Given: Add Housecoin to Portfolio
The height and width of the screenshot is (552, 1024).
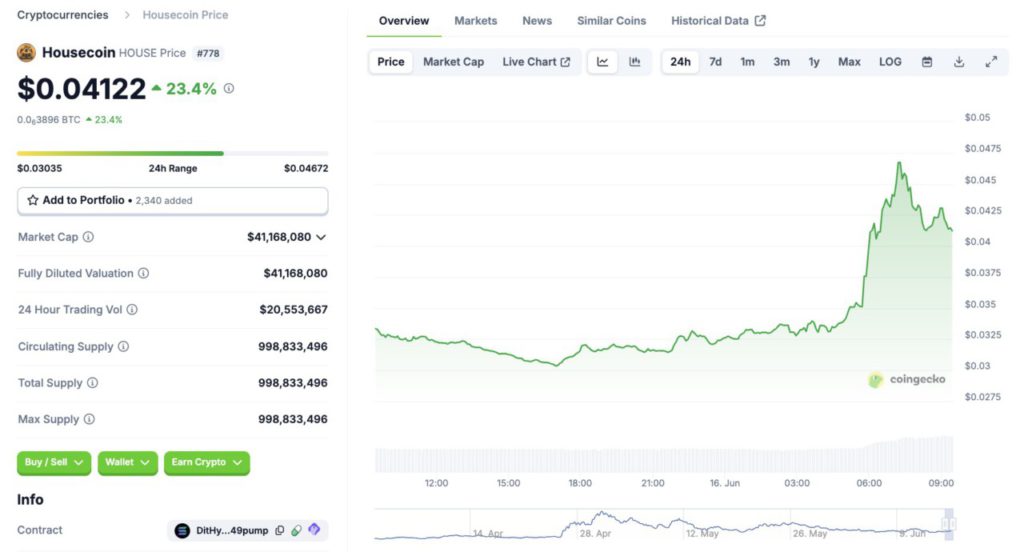Looking at the screenshot, I should (172, 200).
